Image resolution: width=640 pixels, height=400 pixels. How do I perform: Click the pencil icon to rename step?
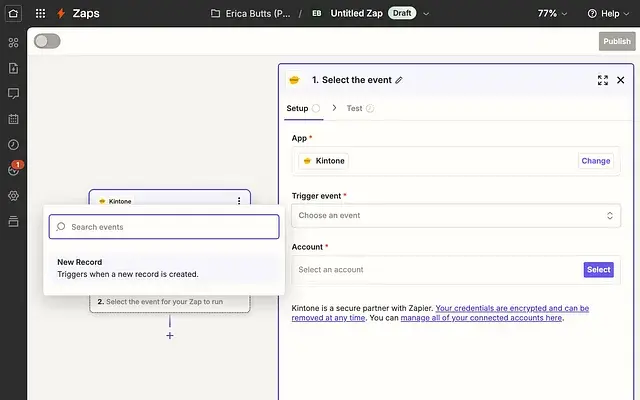point(399,80)
